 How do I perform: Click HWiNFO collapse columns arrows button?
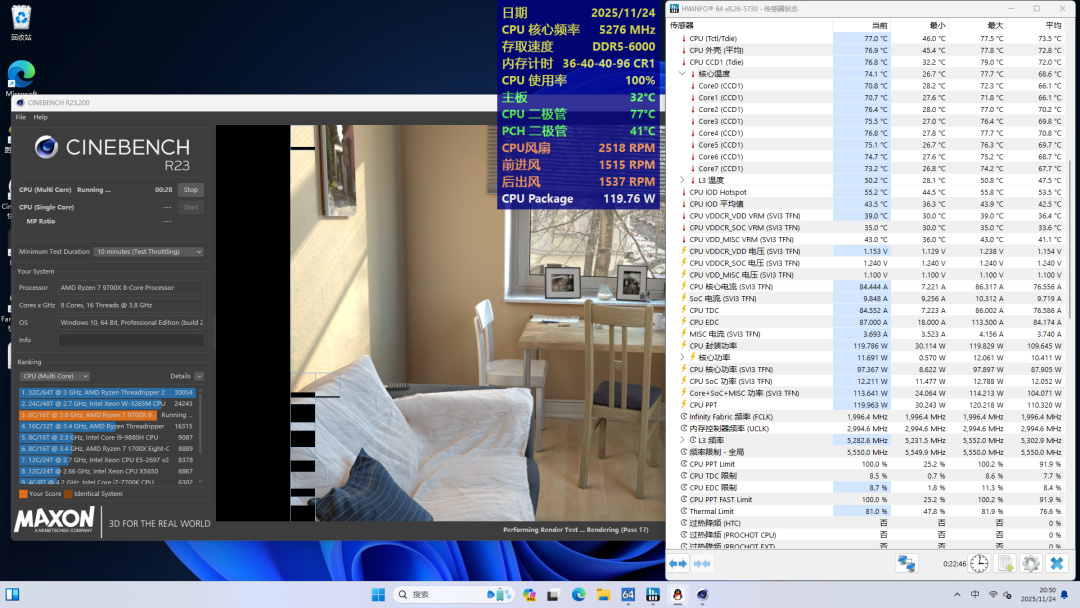(703, 563)
